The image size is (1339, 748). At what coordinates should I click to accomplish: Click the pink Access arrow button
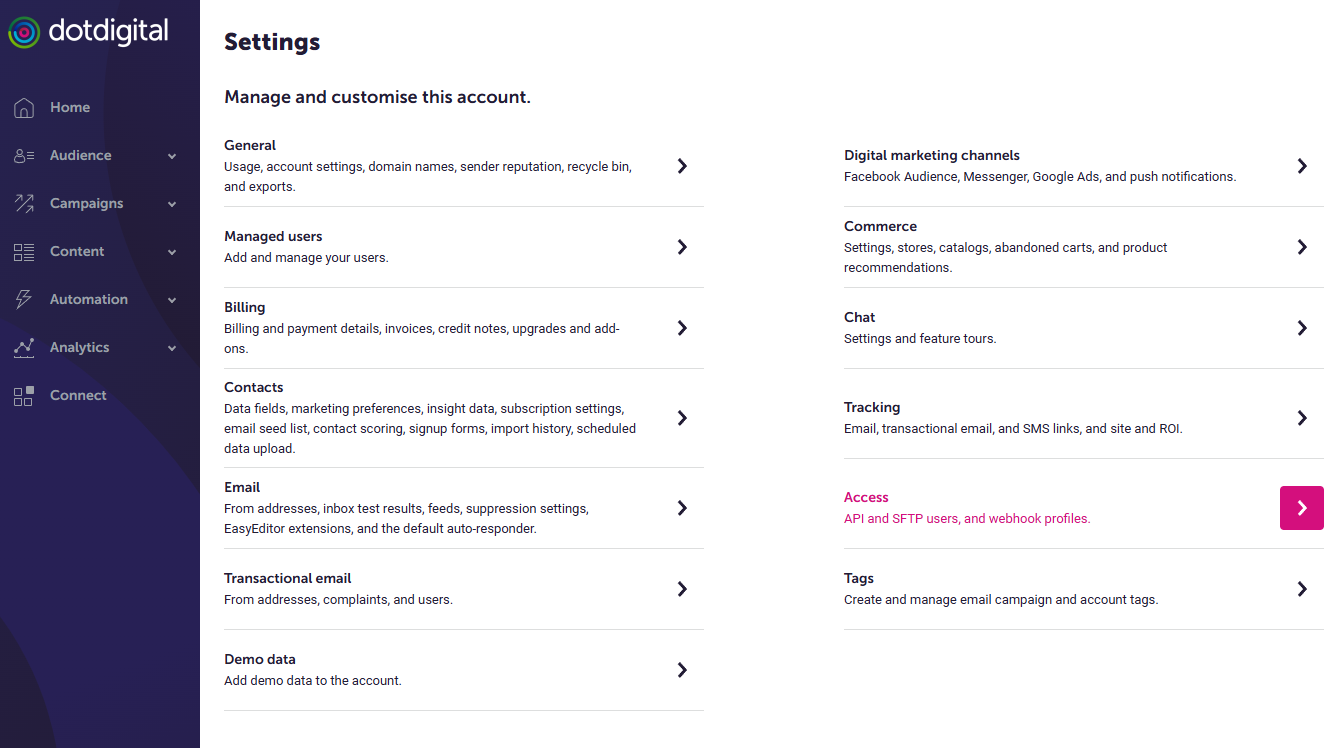(1302, 508)
